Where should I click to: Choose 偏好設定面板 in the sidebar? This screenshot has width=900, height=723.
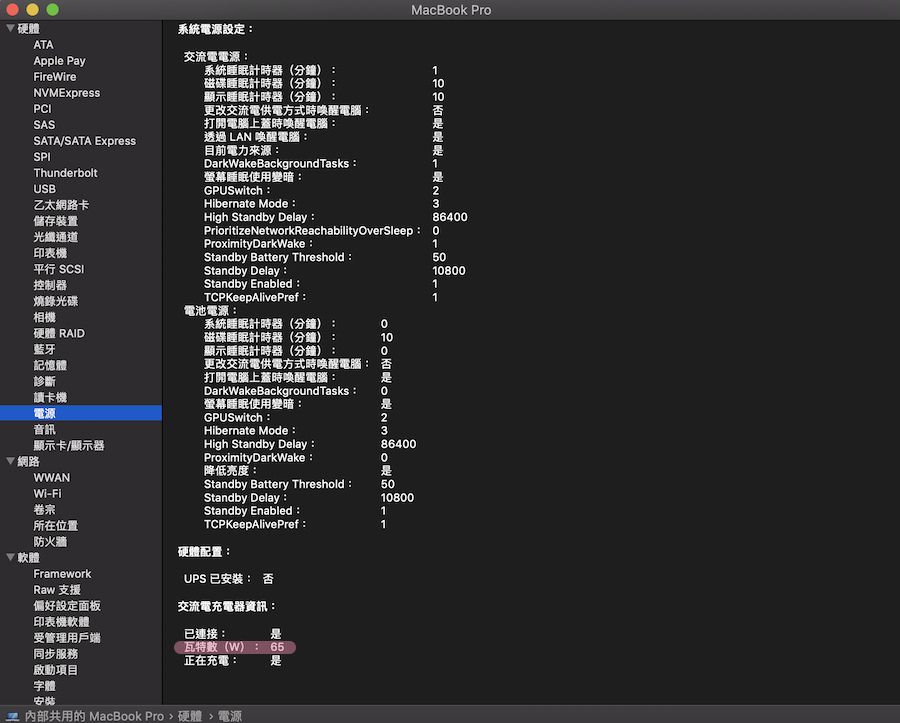pyautogui.click(x=67, y=607)
